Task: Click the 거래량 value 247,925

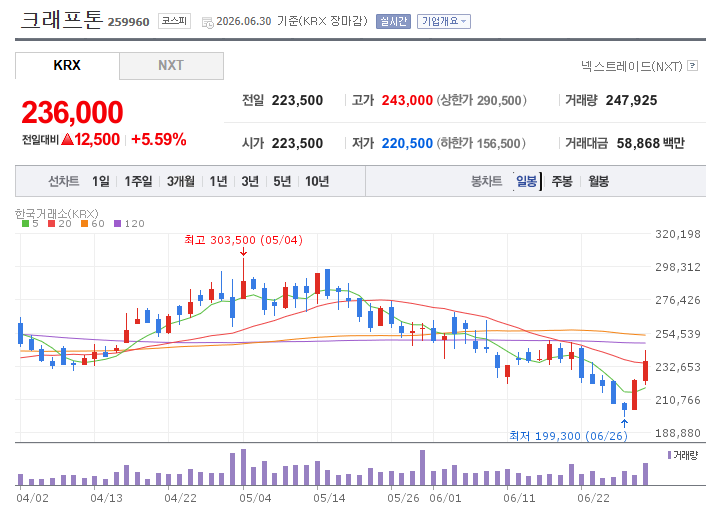Action: click(631, 100)
